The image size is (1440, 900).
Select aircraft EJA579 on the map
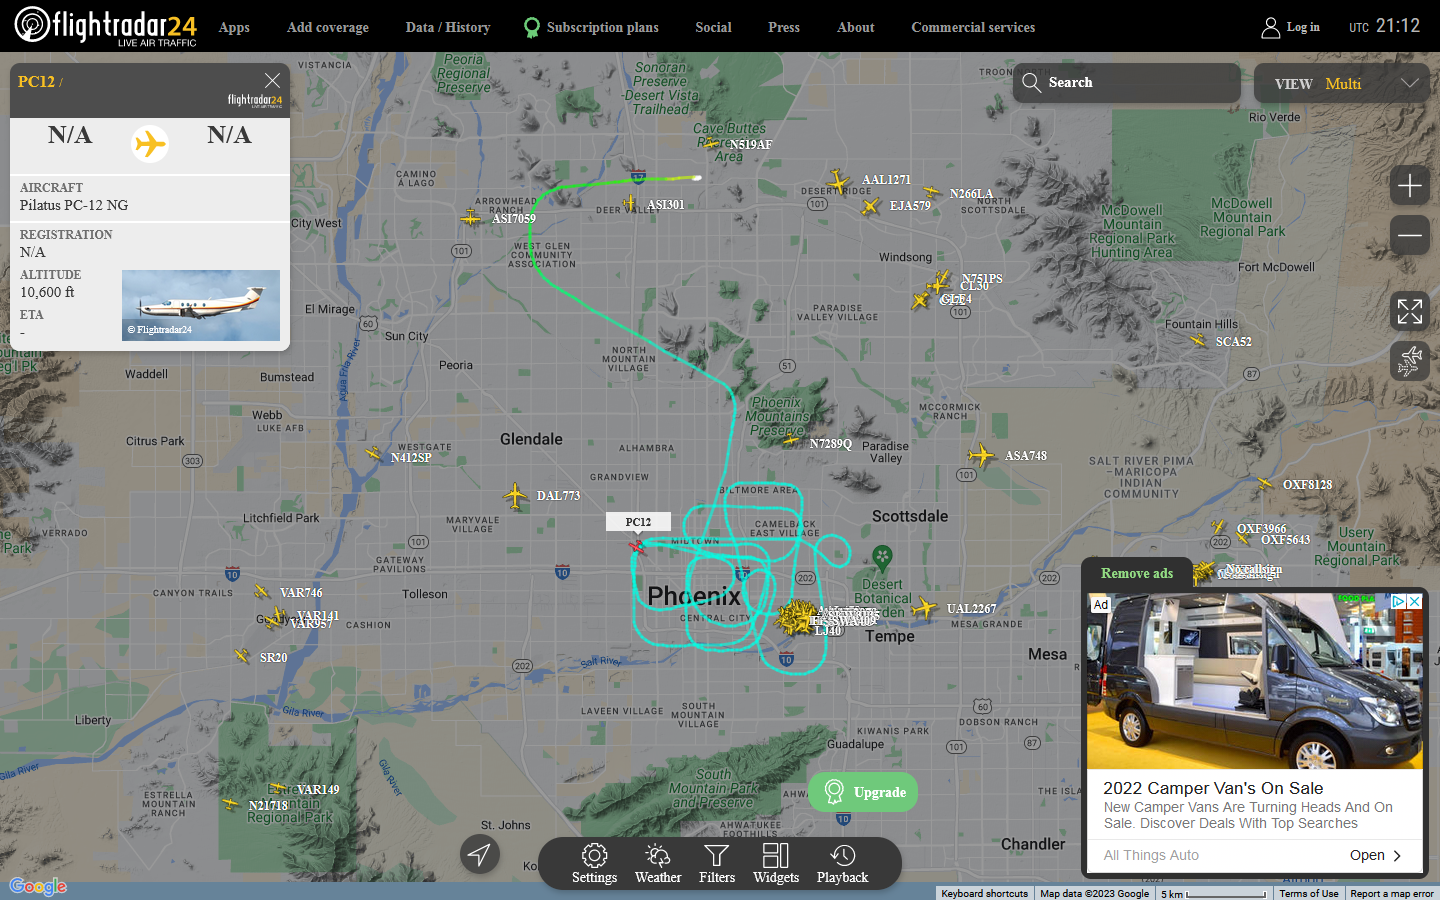[870, 206]
